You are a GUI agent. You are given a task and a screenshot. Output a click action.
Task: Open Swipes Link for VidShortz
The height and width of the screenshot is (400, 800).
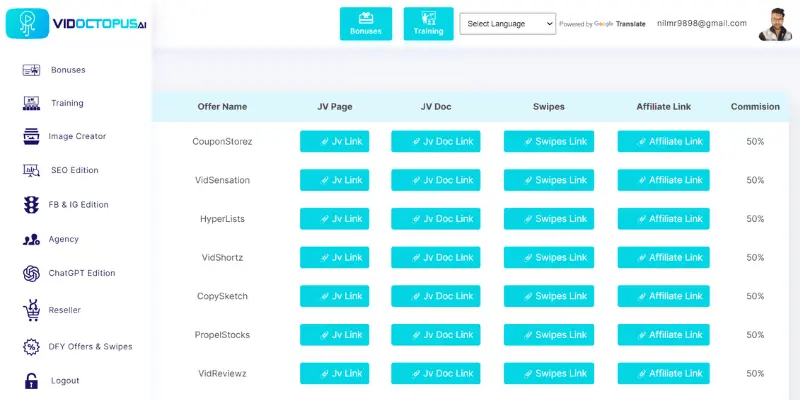(549, 258)
